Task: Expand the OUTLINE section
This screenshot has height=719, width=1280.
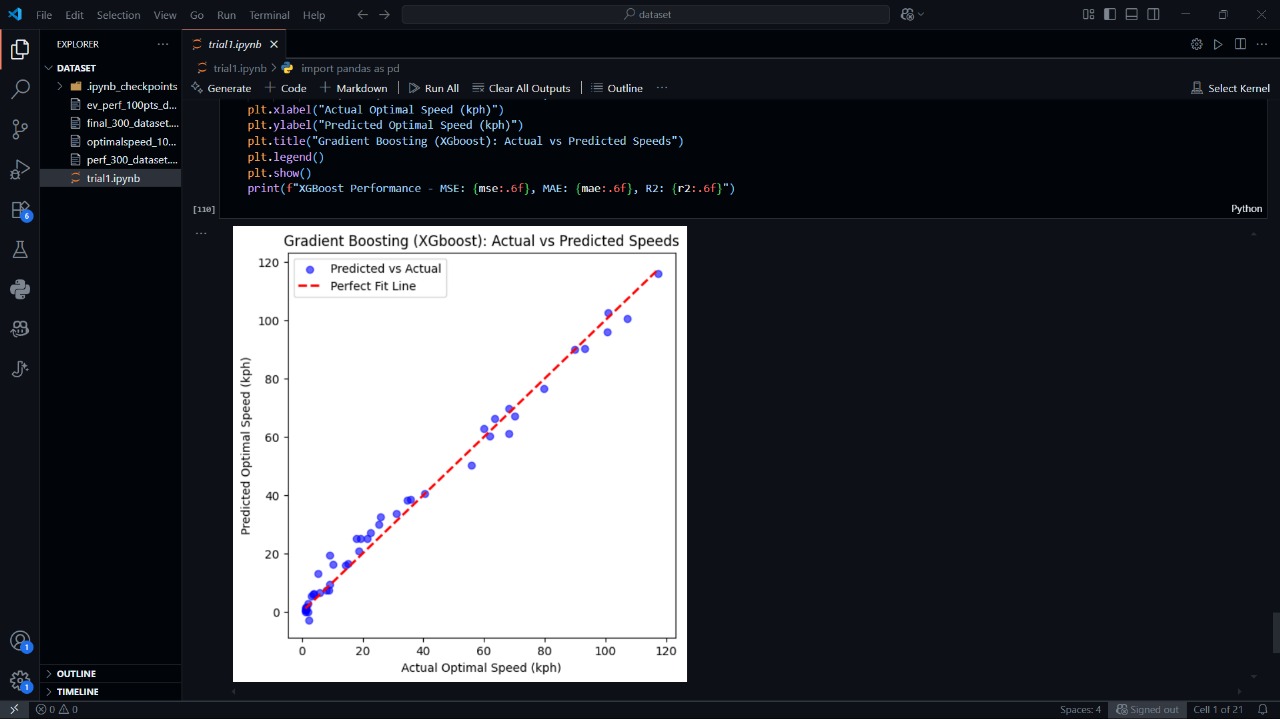Action: tap(77, 674)
